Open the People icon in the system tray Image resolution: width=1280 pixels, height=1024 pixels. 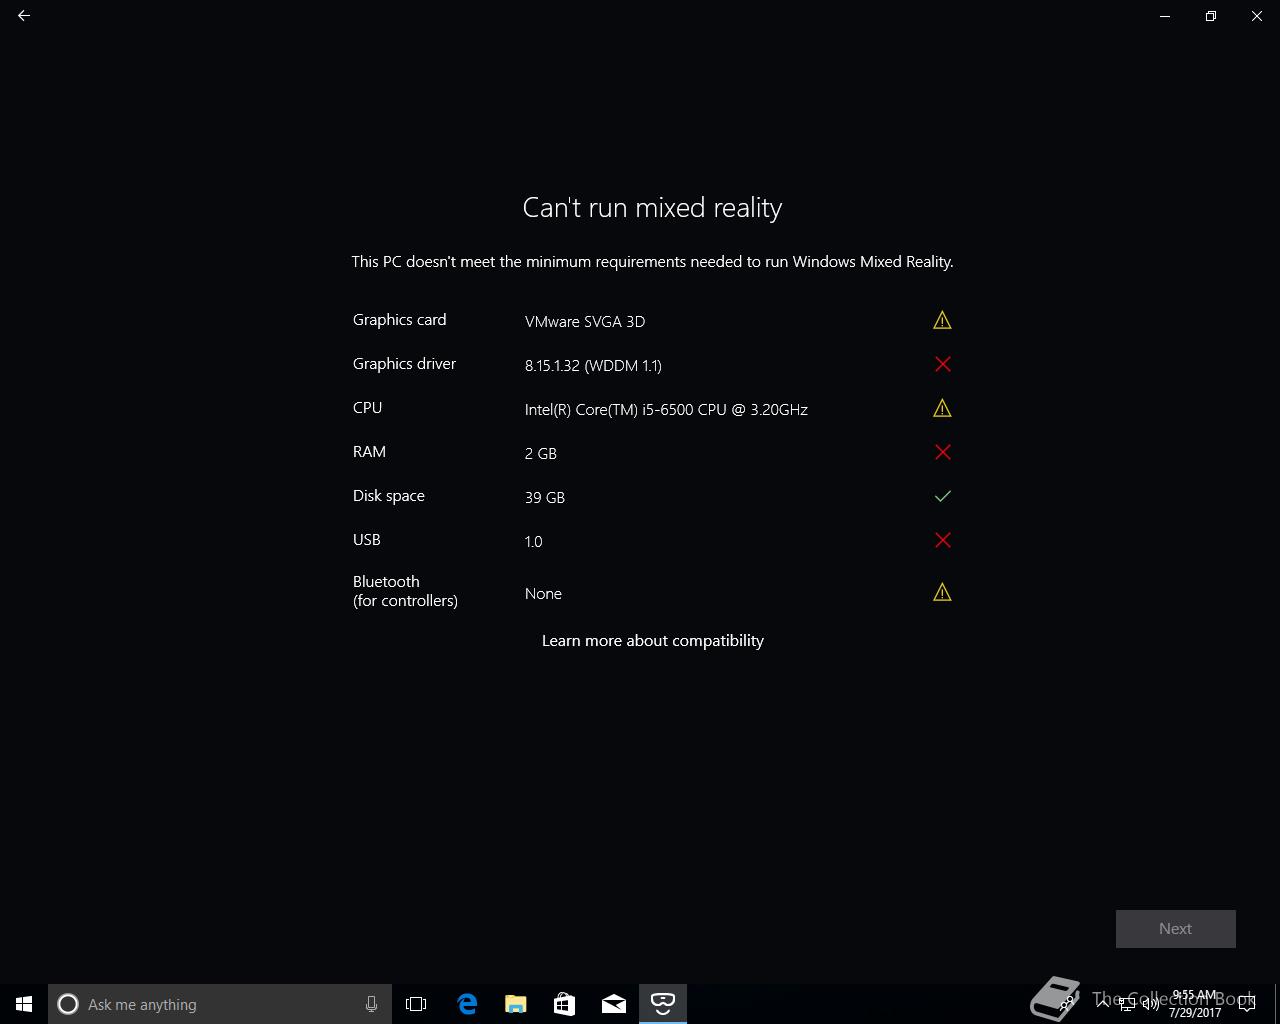click(x=1066, y=1004)
